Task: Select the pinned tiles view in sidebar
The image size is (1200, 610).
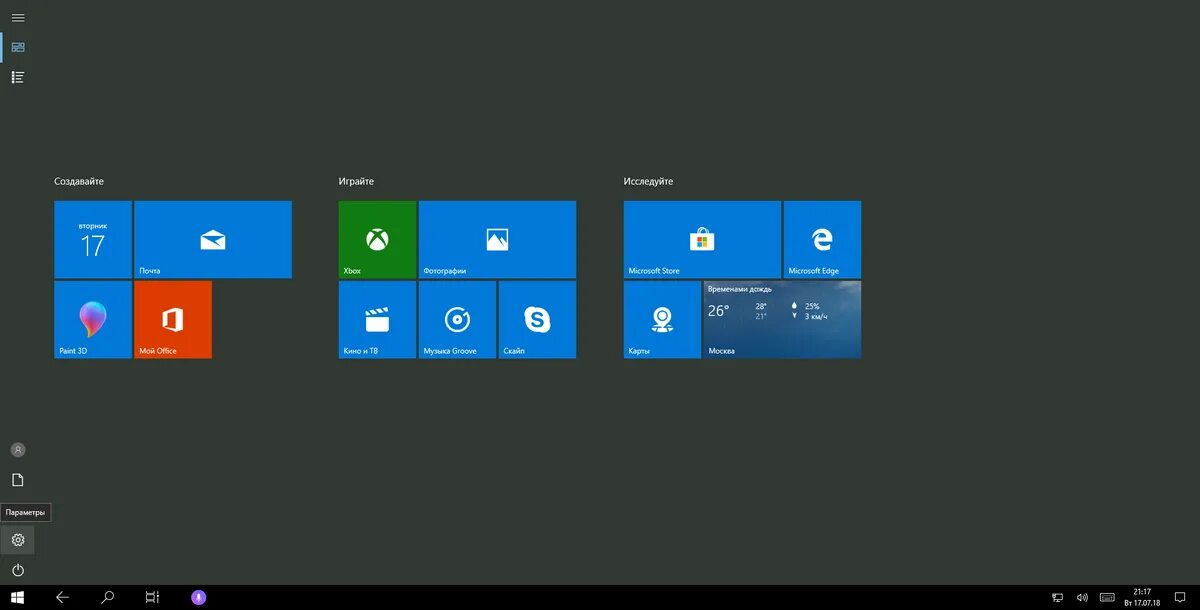Action: (17, 46)
